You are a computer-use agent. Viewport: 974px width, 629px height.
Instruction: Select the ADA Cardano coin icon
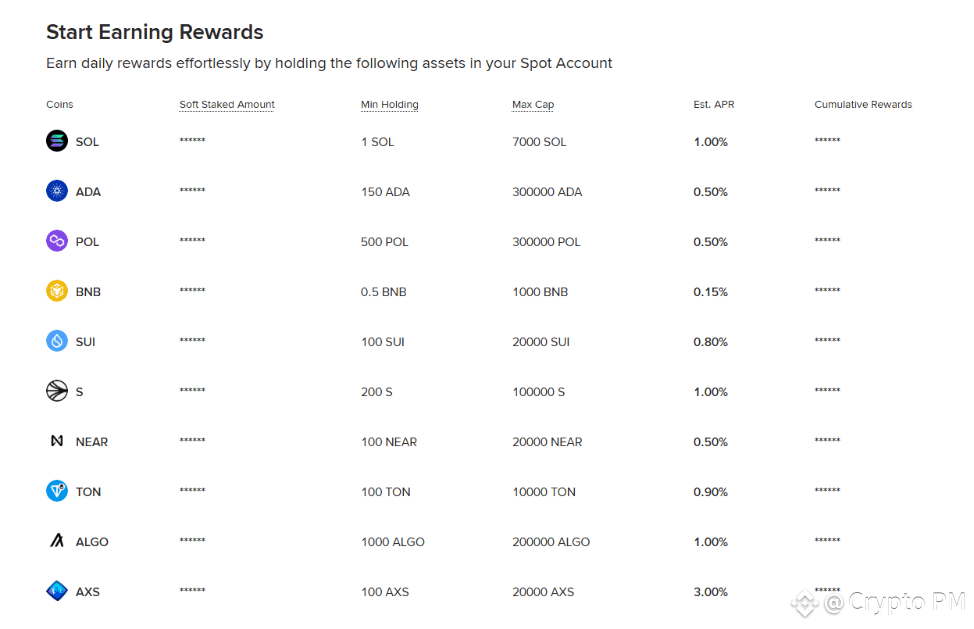pyautogui.click(x=57, y=191)
